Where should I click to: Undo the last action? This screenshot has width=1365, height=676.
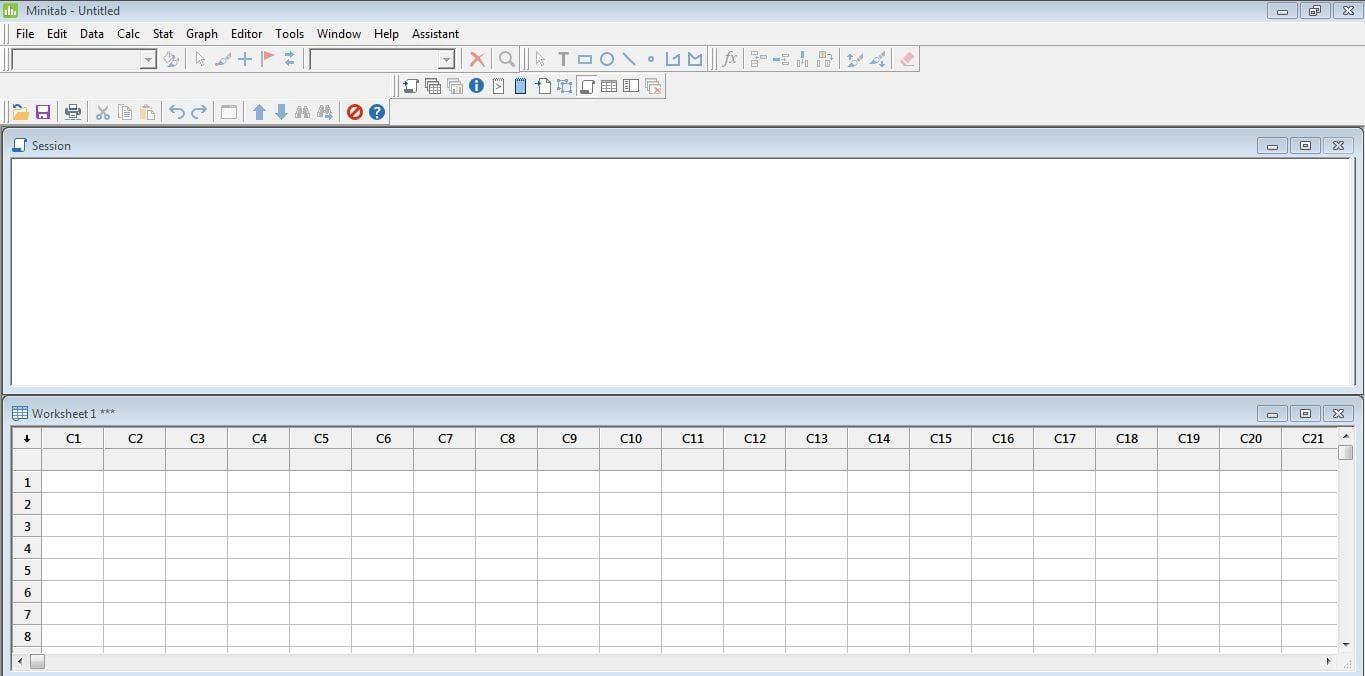176,111
